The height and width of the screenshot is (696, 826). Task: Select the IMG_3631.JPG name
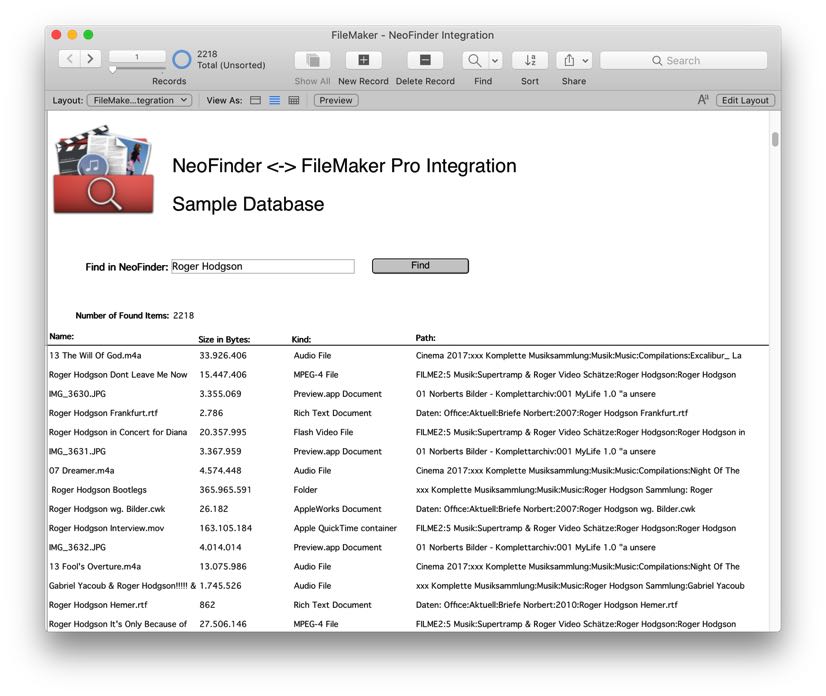(77, 452)
